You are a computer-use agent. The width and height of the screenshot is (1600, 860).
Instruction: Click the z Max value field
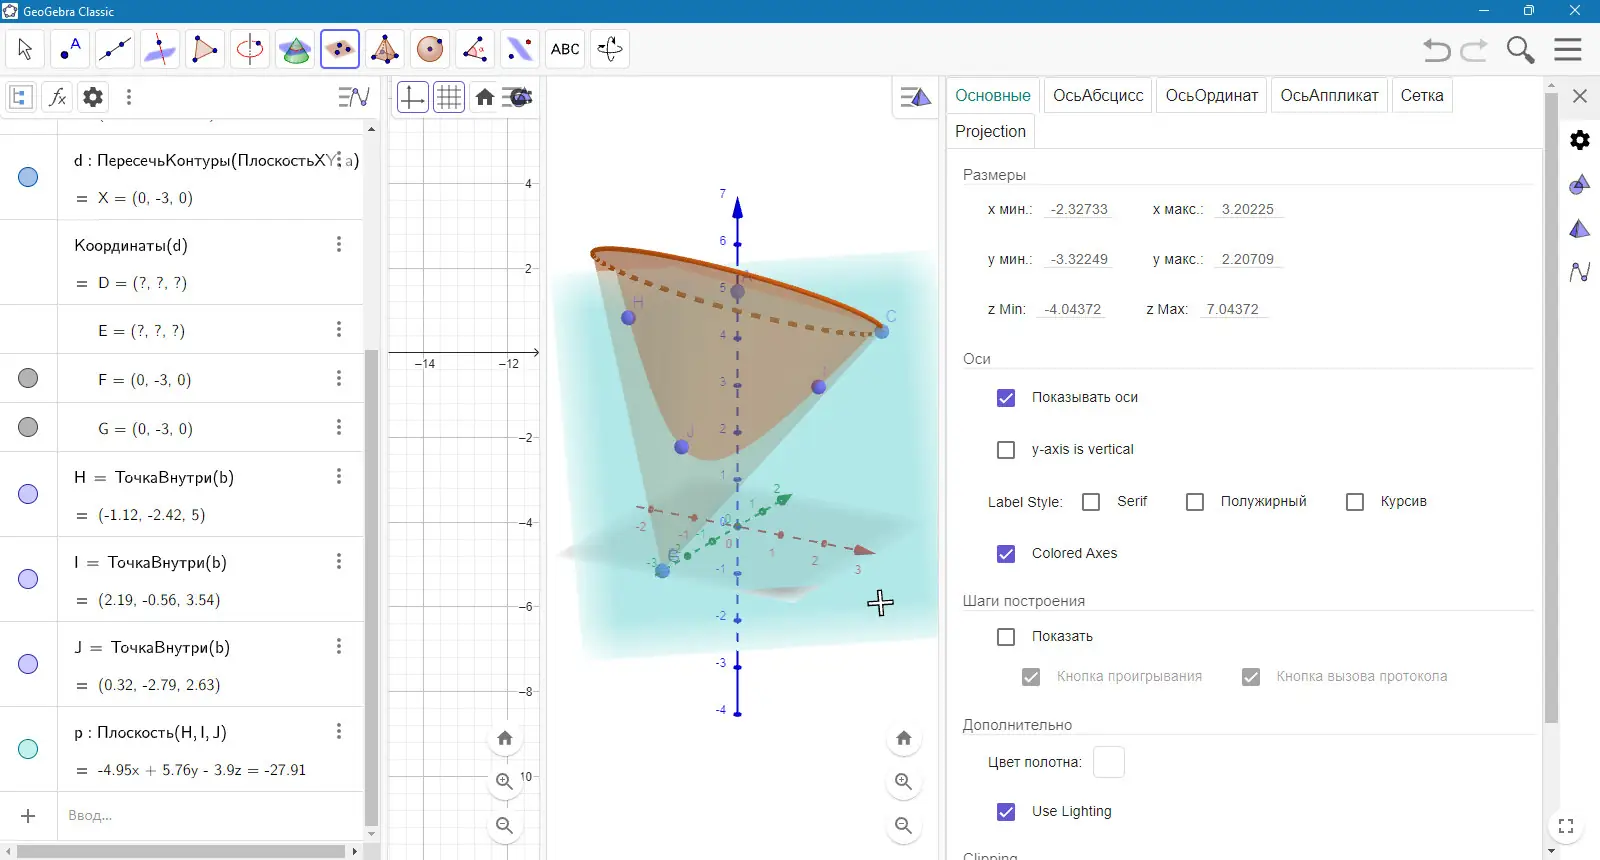pos(1233,310)
